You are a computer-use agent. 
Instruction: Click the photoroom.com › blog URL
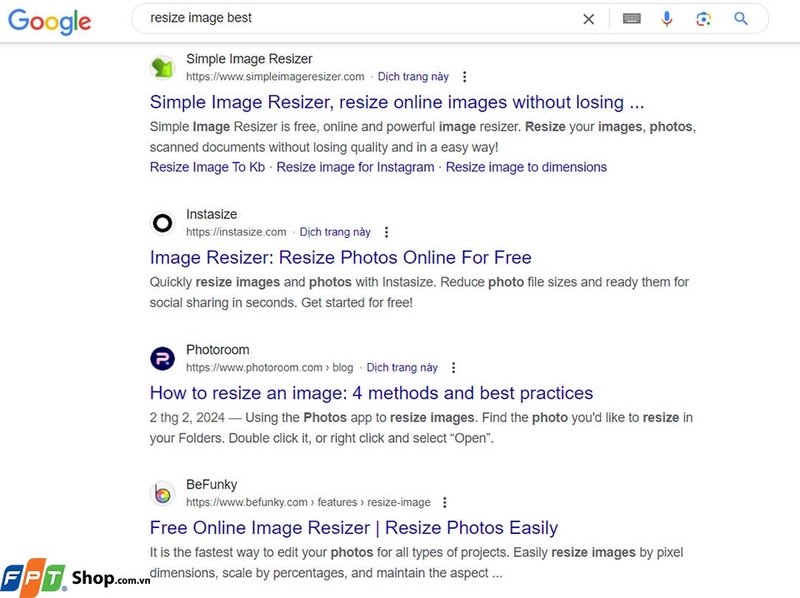269,367
